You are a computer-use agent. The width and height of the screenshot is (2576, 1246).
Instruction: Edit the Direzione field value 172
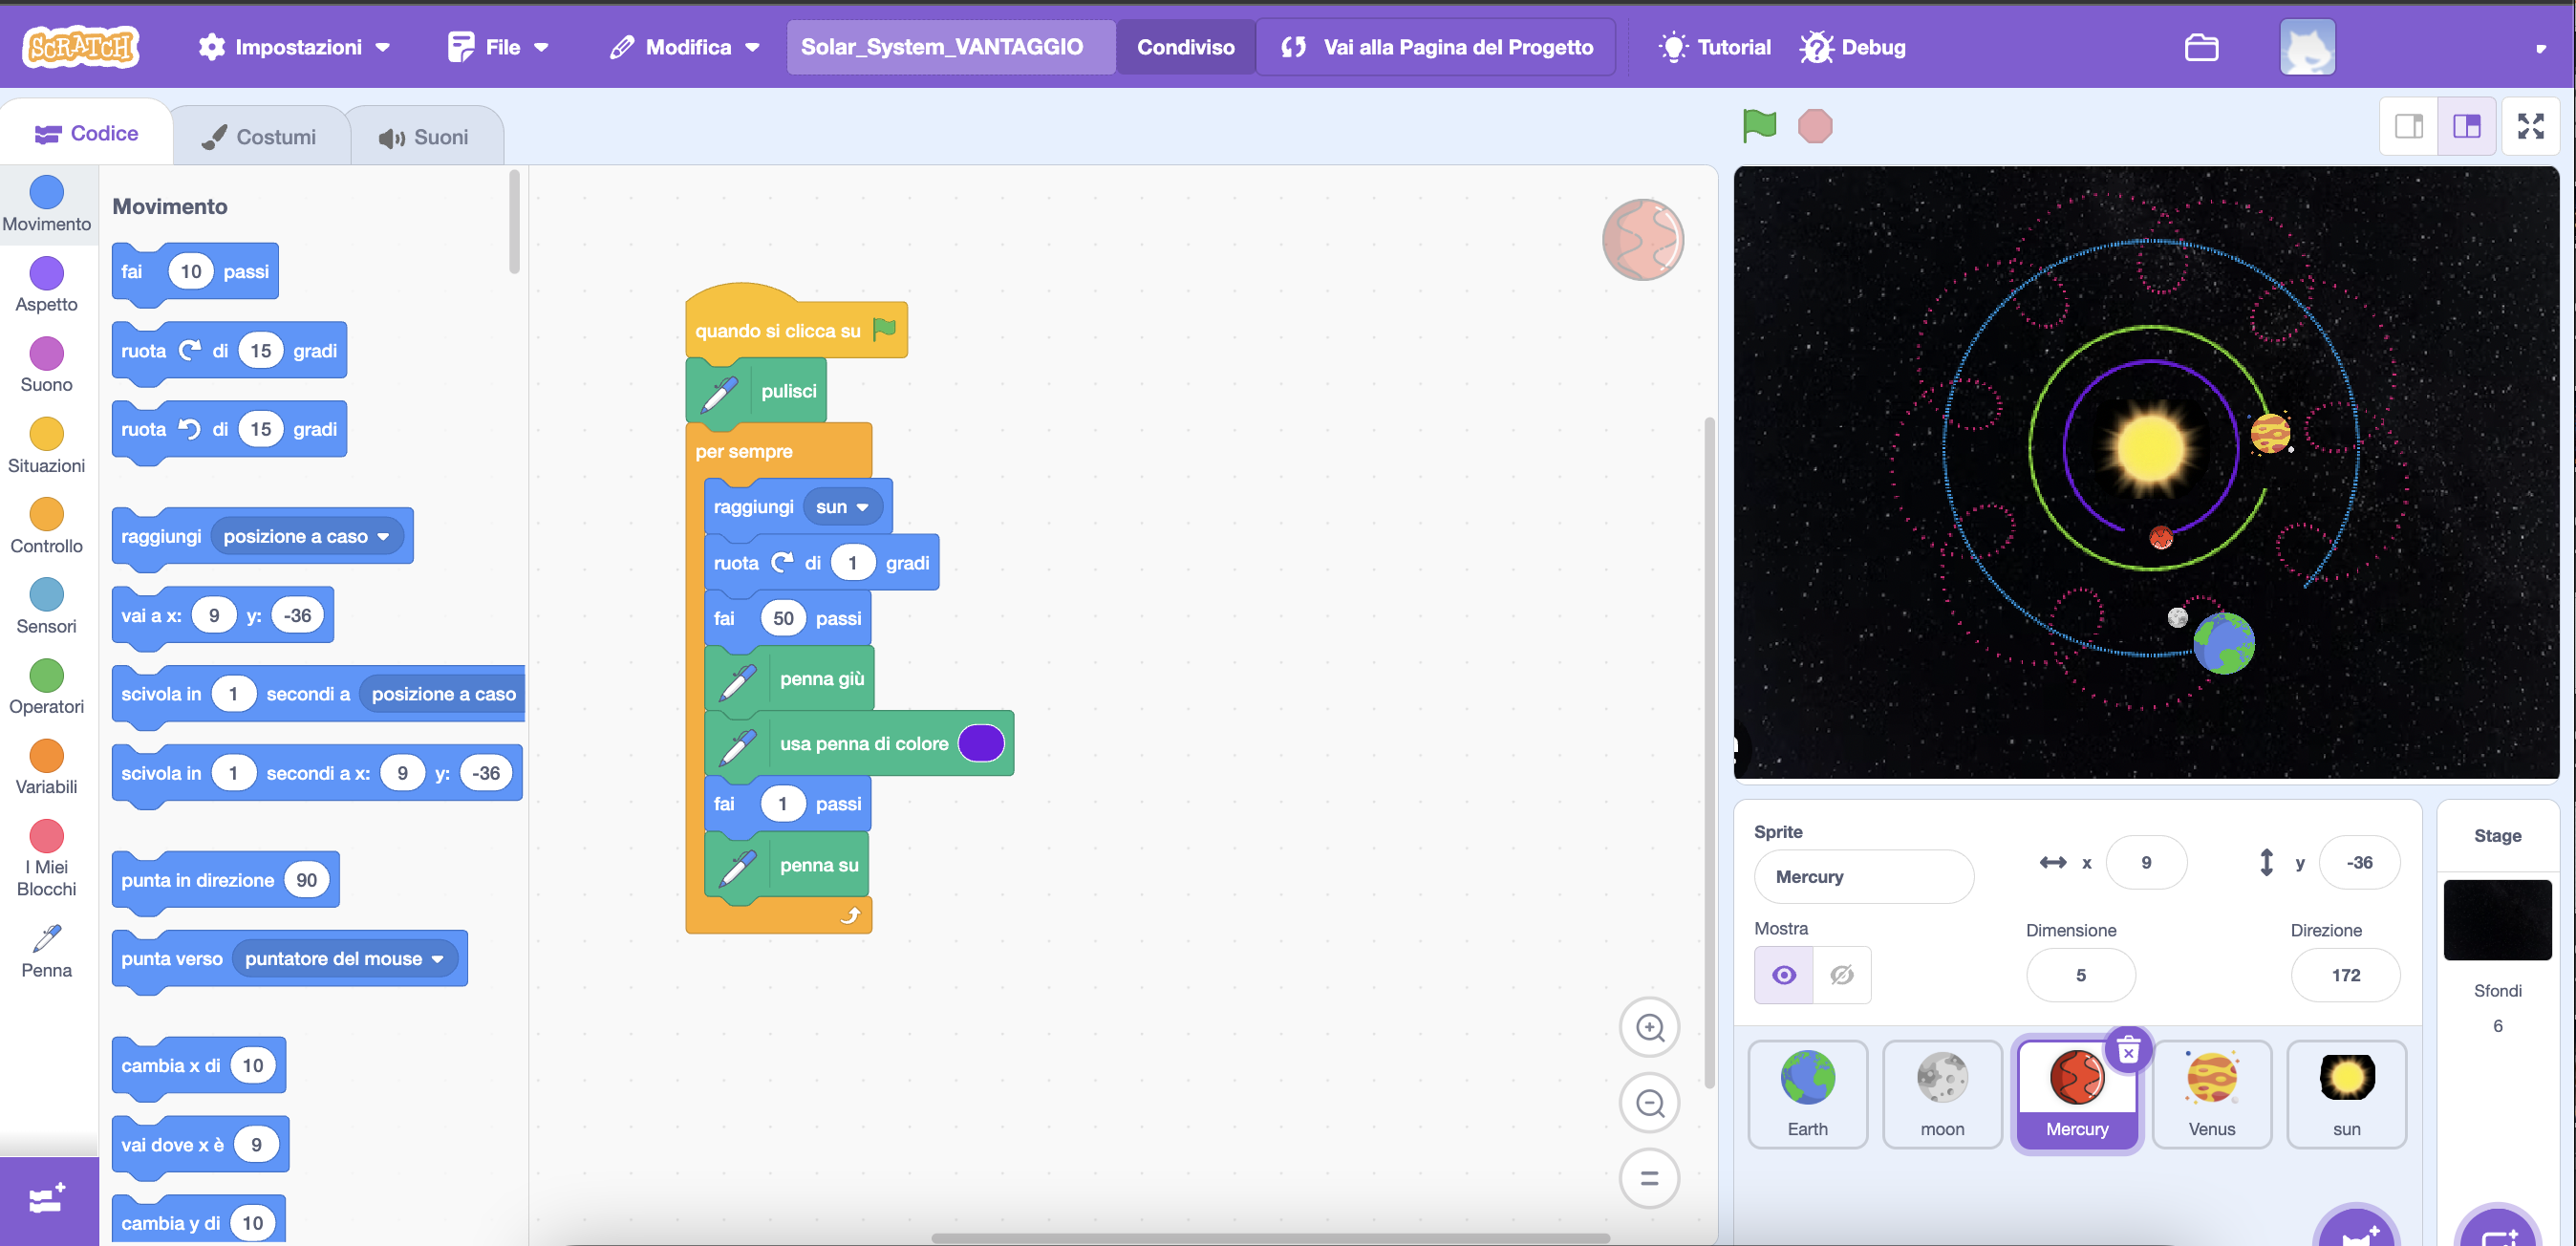coord(2345,974)
